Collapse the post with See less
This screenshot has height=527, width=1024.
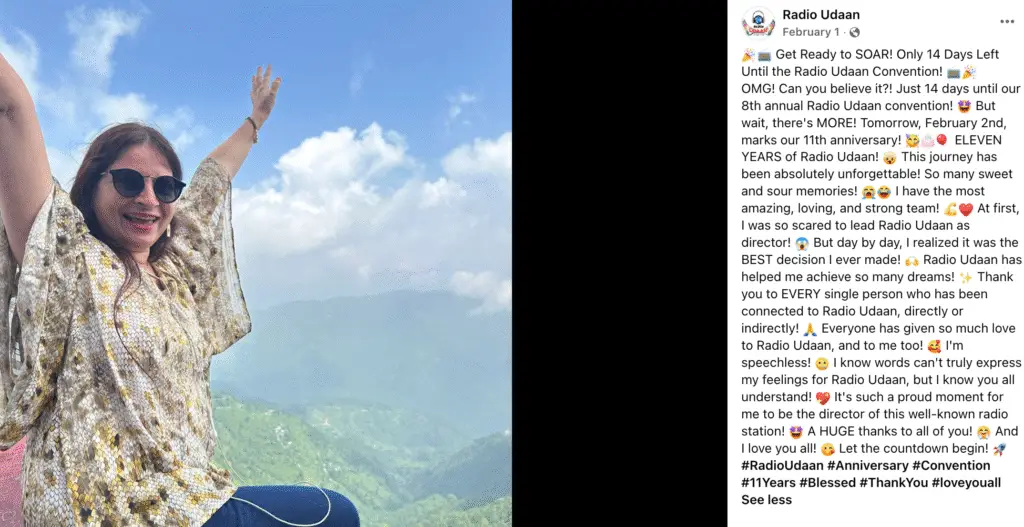[x=766, y=500]
